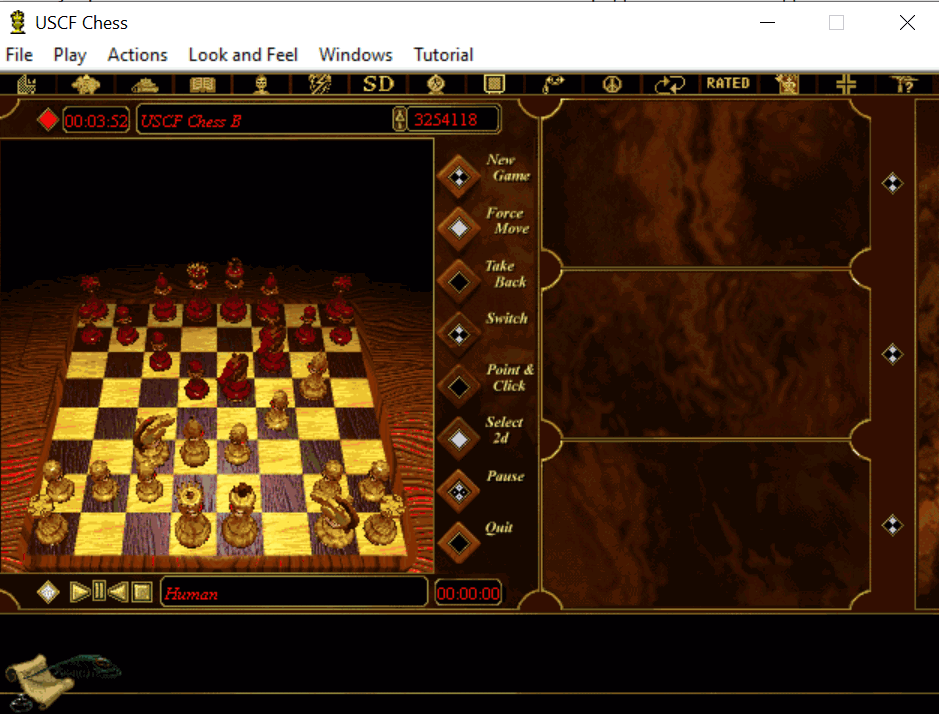Click the SD toolbar button
This screenshot has height=714, width=939.
click(x=378, y=84)
